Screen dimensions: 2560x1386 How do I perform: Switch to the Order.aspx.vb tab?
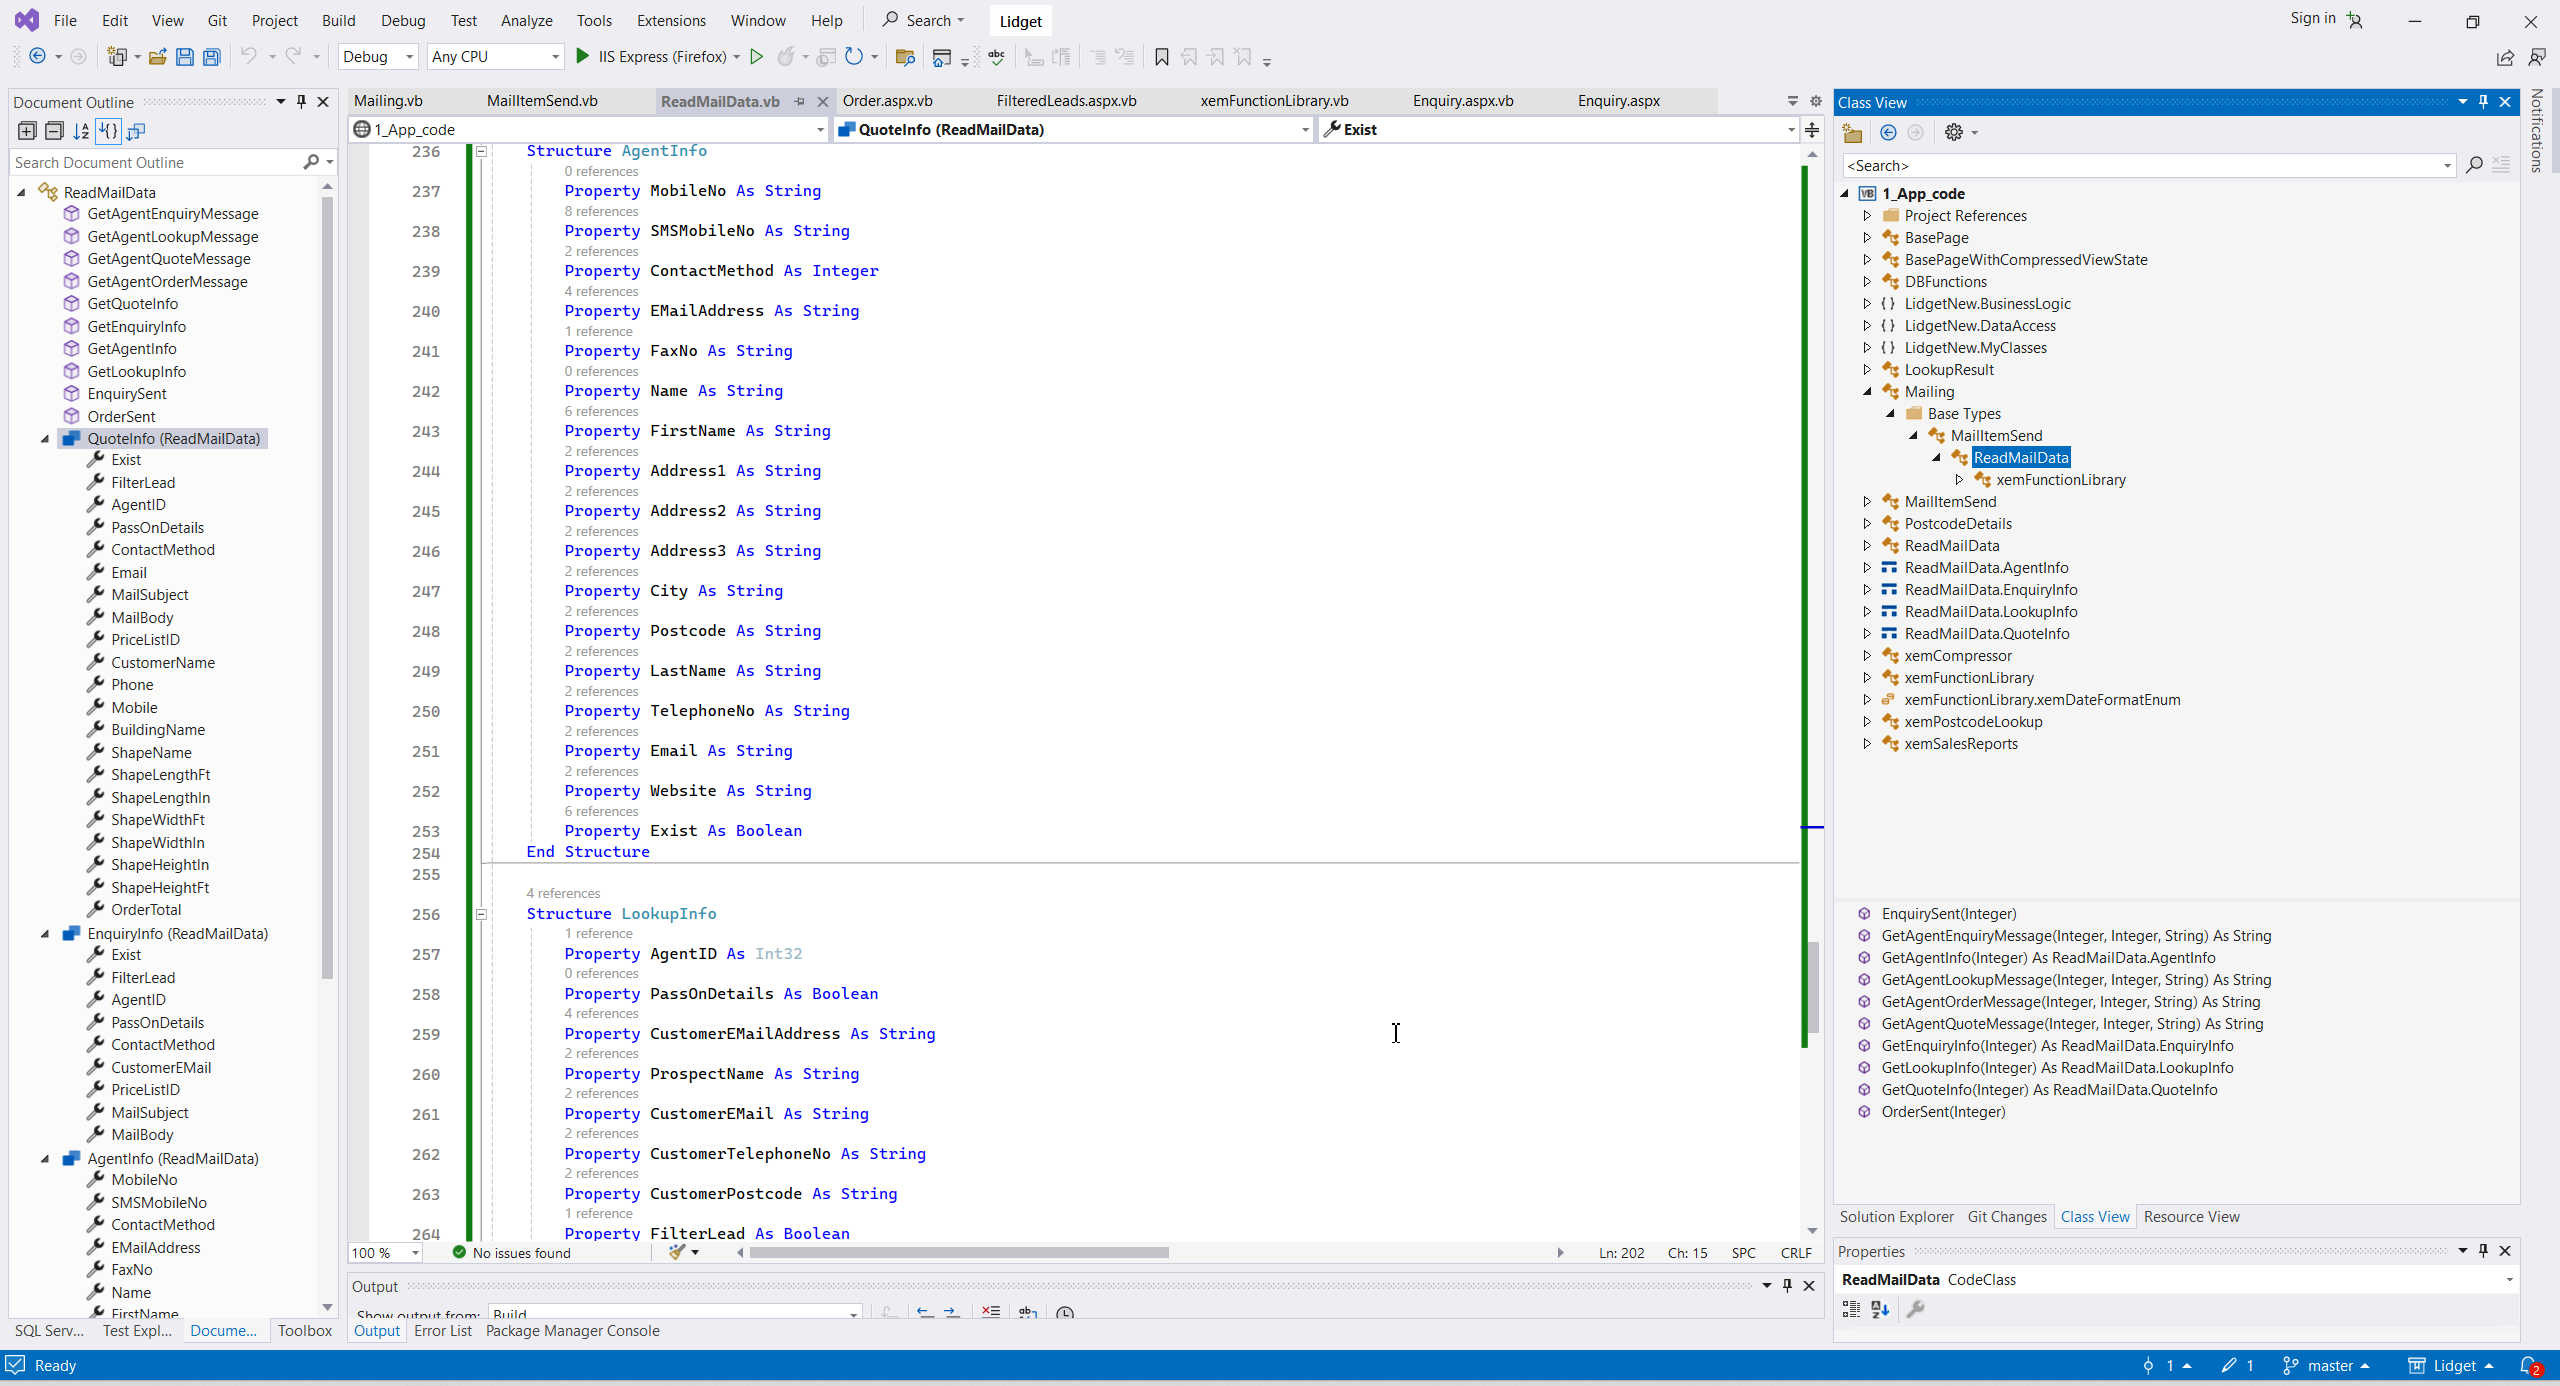pyautogui.click(x=887, y=101)
